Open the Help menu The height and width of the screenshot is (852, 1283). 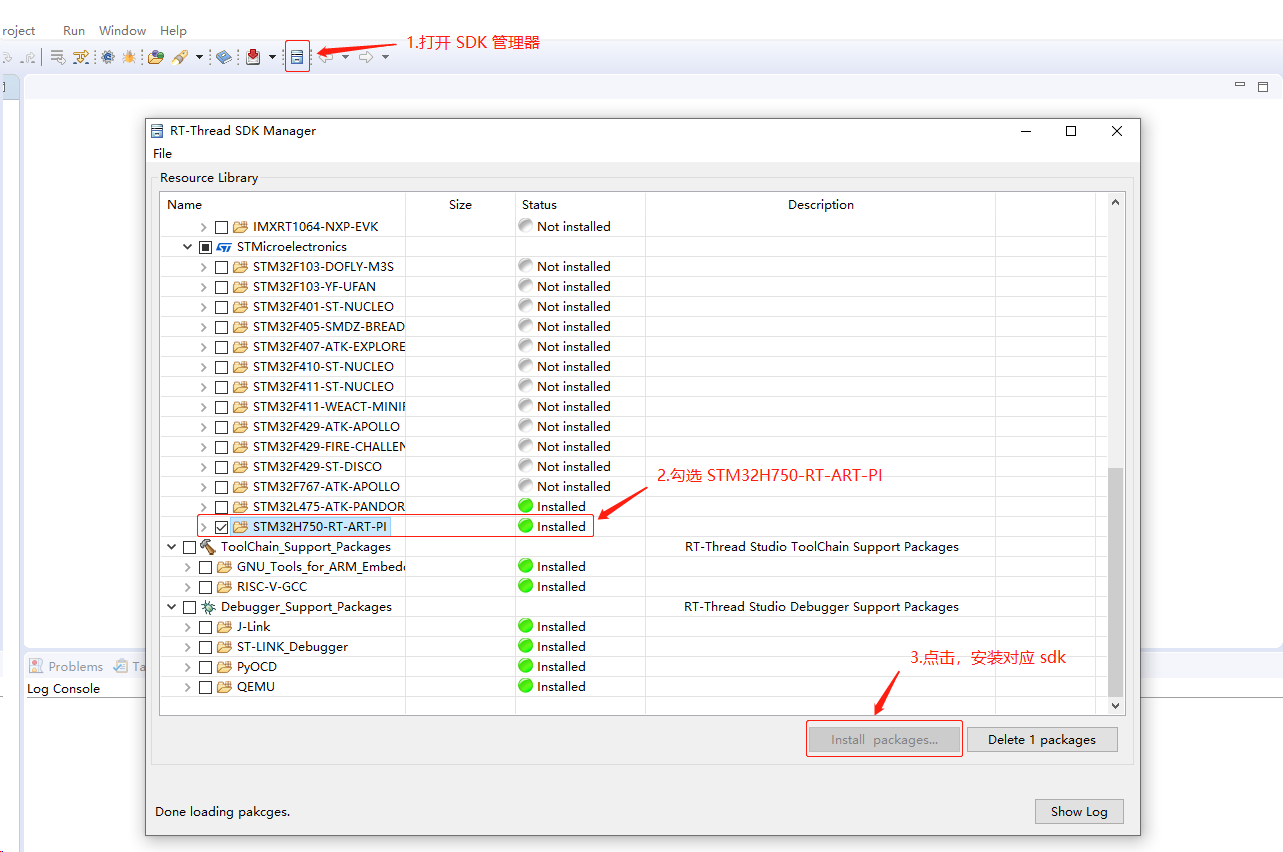click(173, 31)
